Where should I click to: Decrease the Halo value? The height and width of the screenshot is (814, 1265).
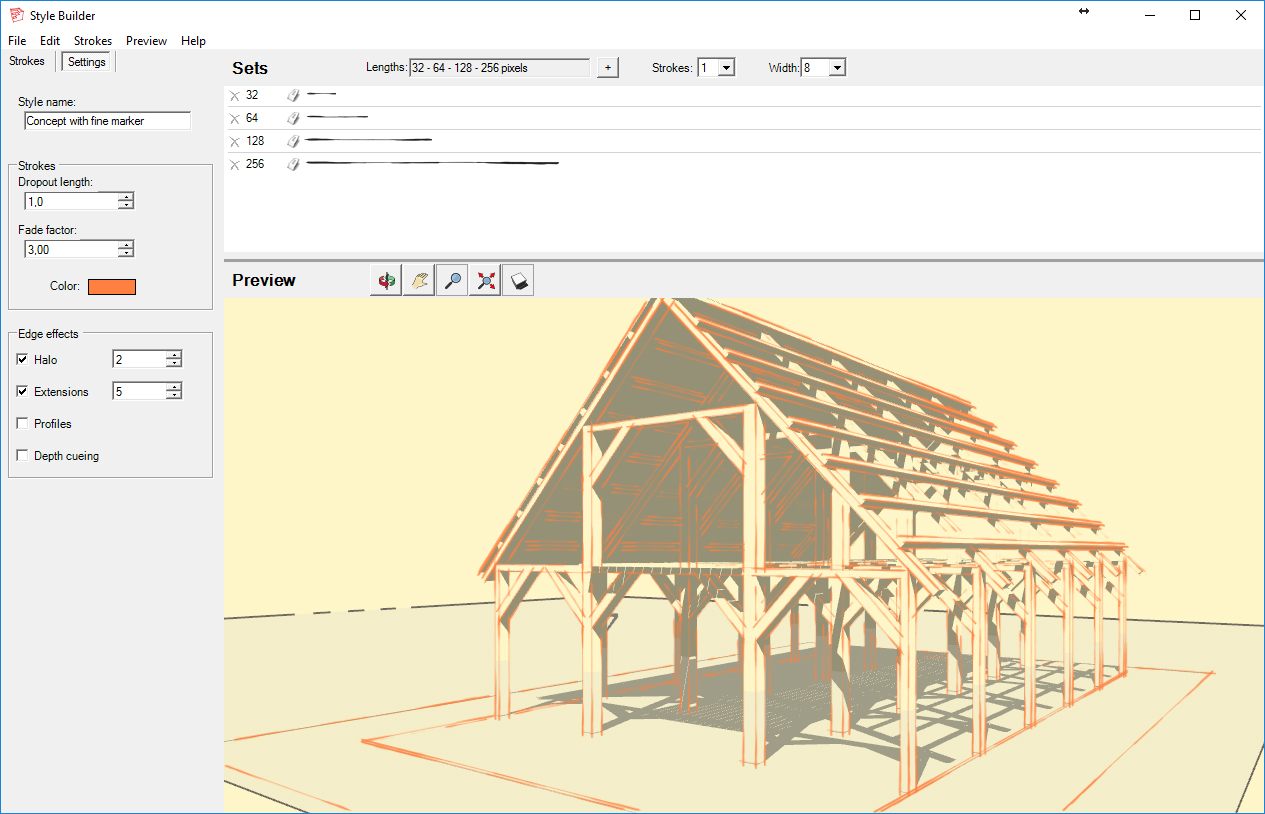pos(174,363)
